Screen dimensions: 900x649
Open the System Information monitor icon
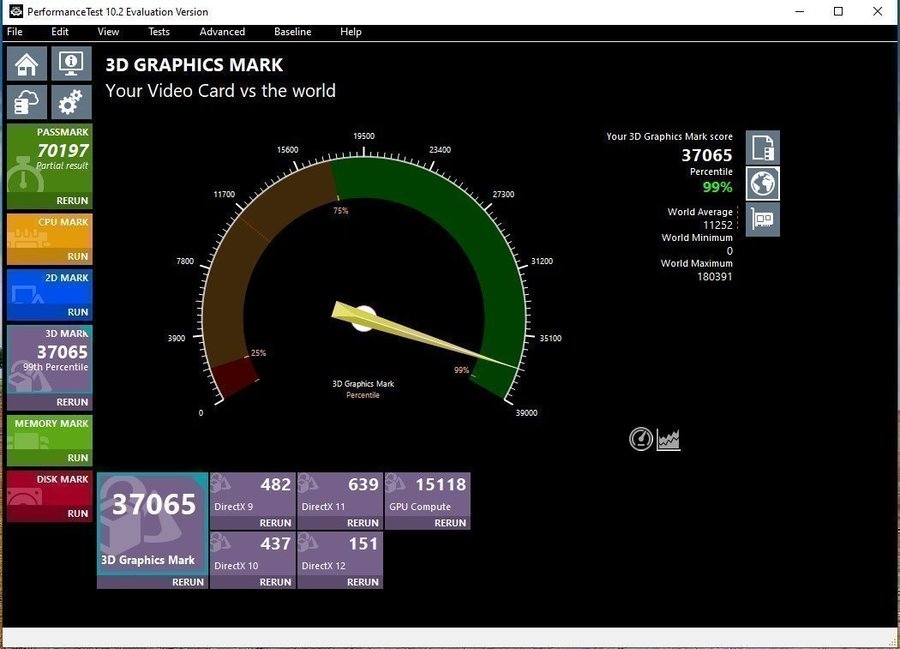tap(70, 64)
